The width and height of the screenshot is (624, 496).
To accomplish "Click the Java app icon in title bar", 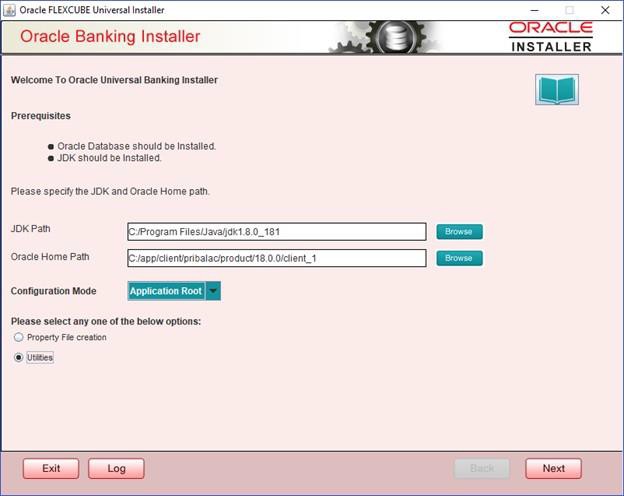I will [x=9, y=10].
